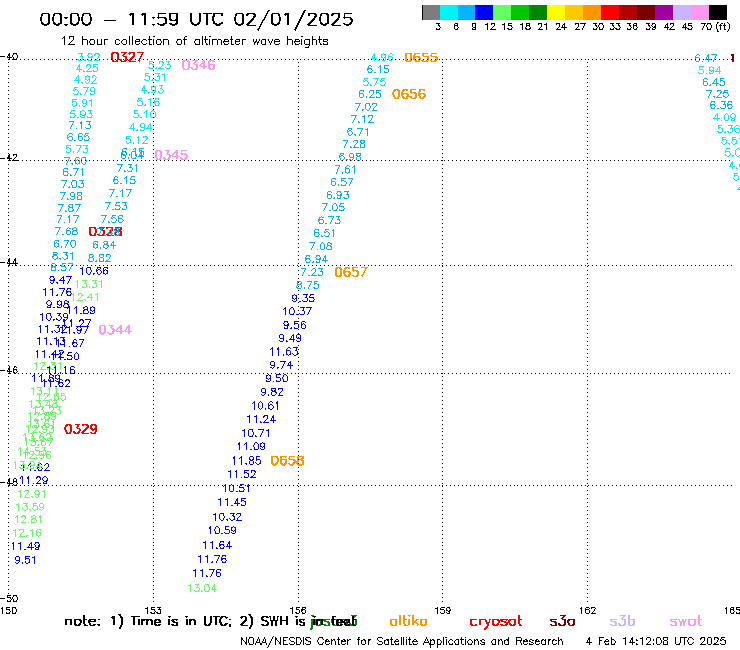
Task: Click the '10.51' wave height value
Action: click(236, 489)
